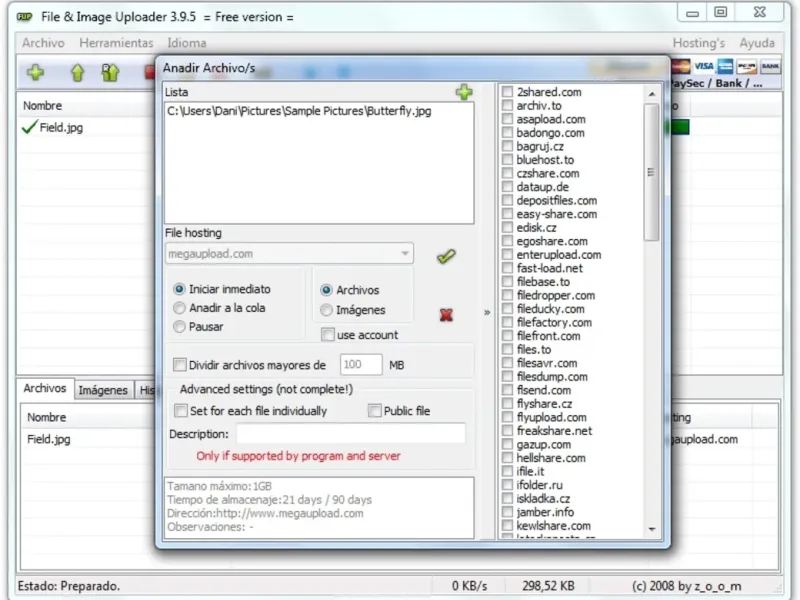The height and width of the screenshot is (600, 800).
Task: Tick the jamber.info checkbox
Action: pyautogui.click(x=507, y=512)
